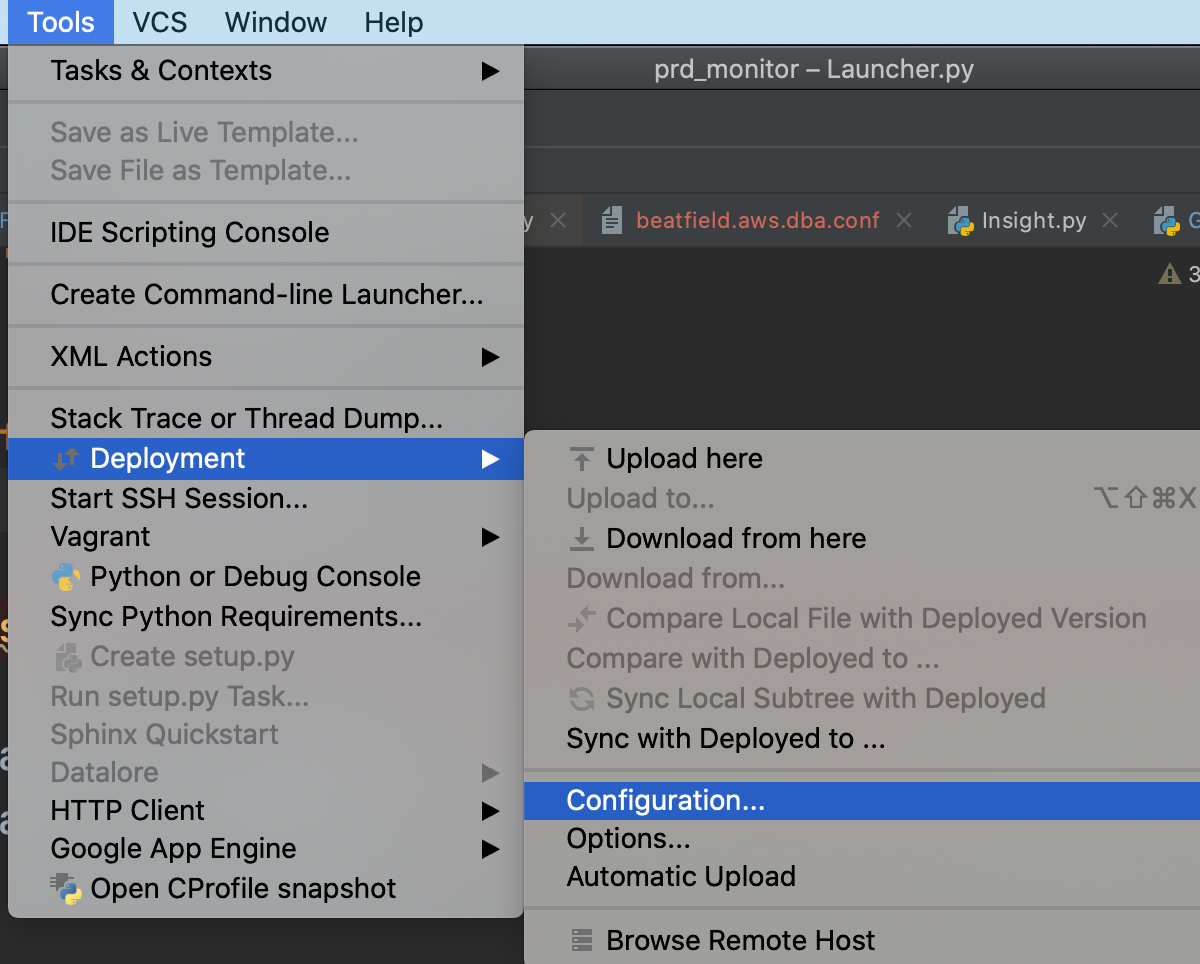Screen dimensions: 1200x964
Task: Click the Tasks & Contexts submenu arrow
Action: (490, 71)
